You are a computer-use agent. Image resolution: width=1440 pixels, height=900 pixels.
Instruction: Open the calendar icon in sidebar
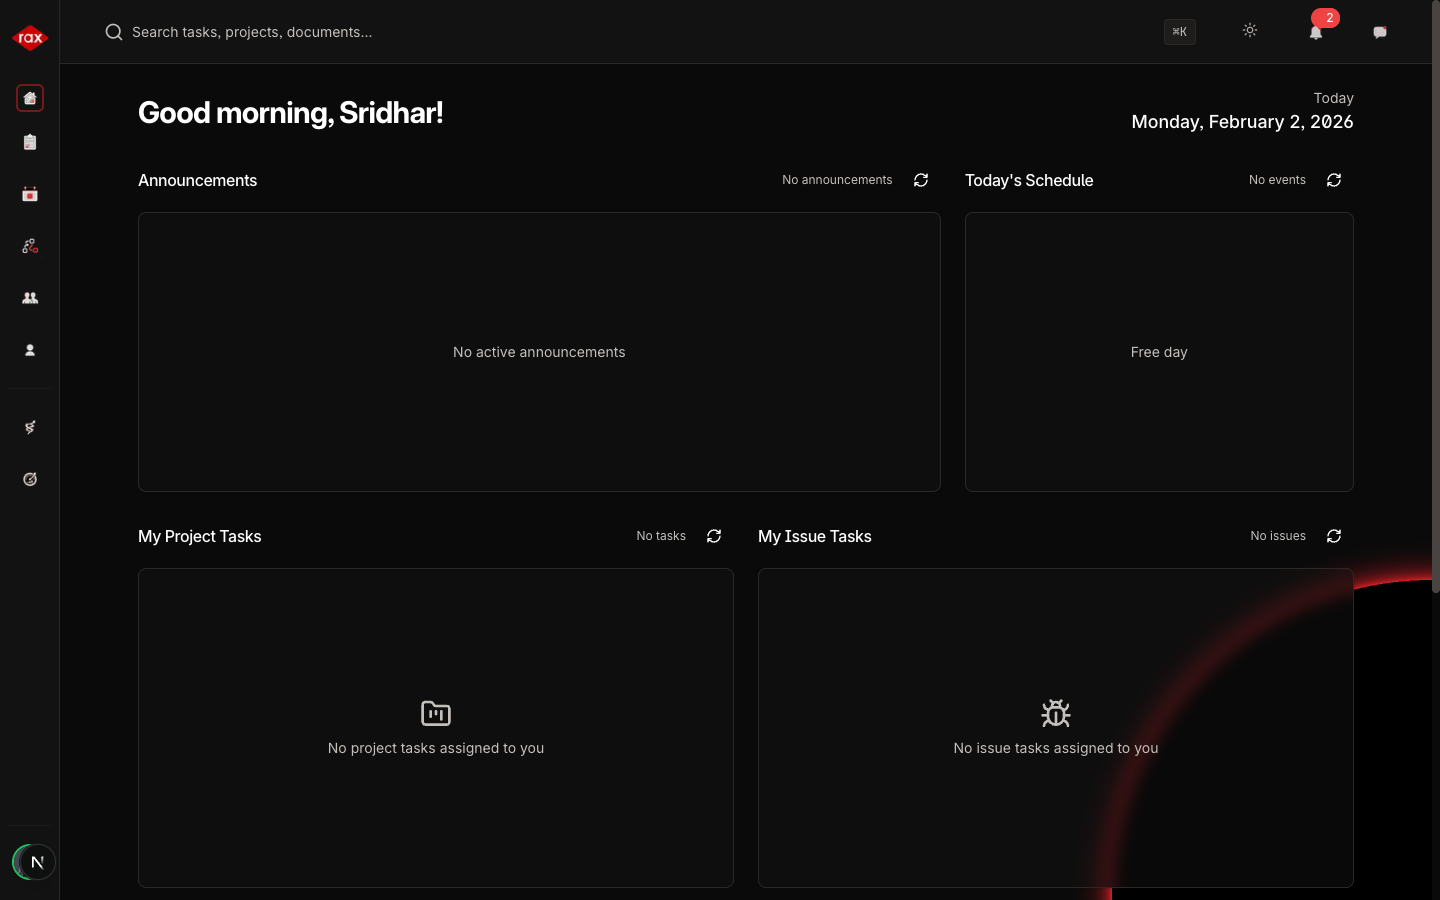30,194
